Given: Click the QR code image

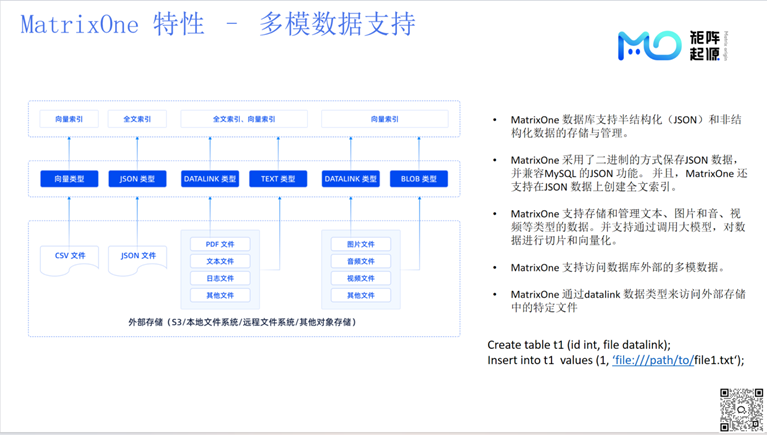Looking at the screenshot, I should (741, 410).
